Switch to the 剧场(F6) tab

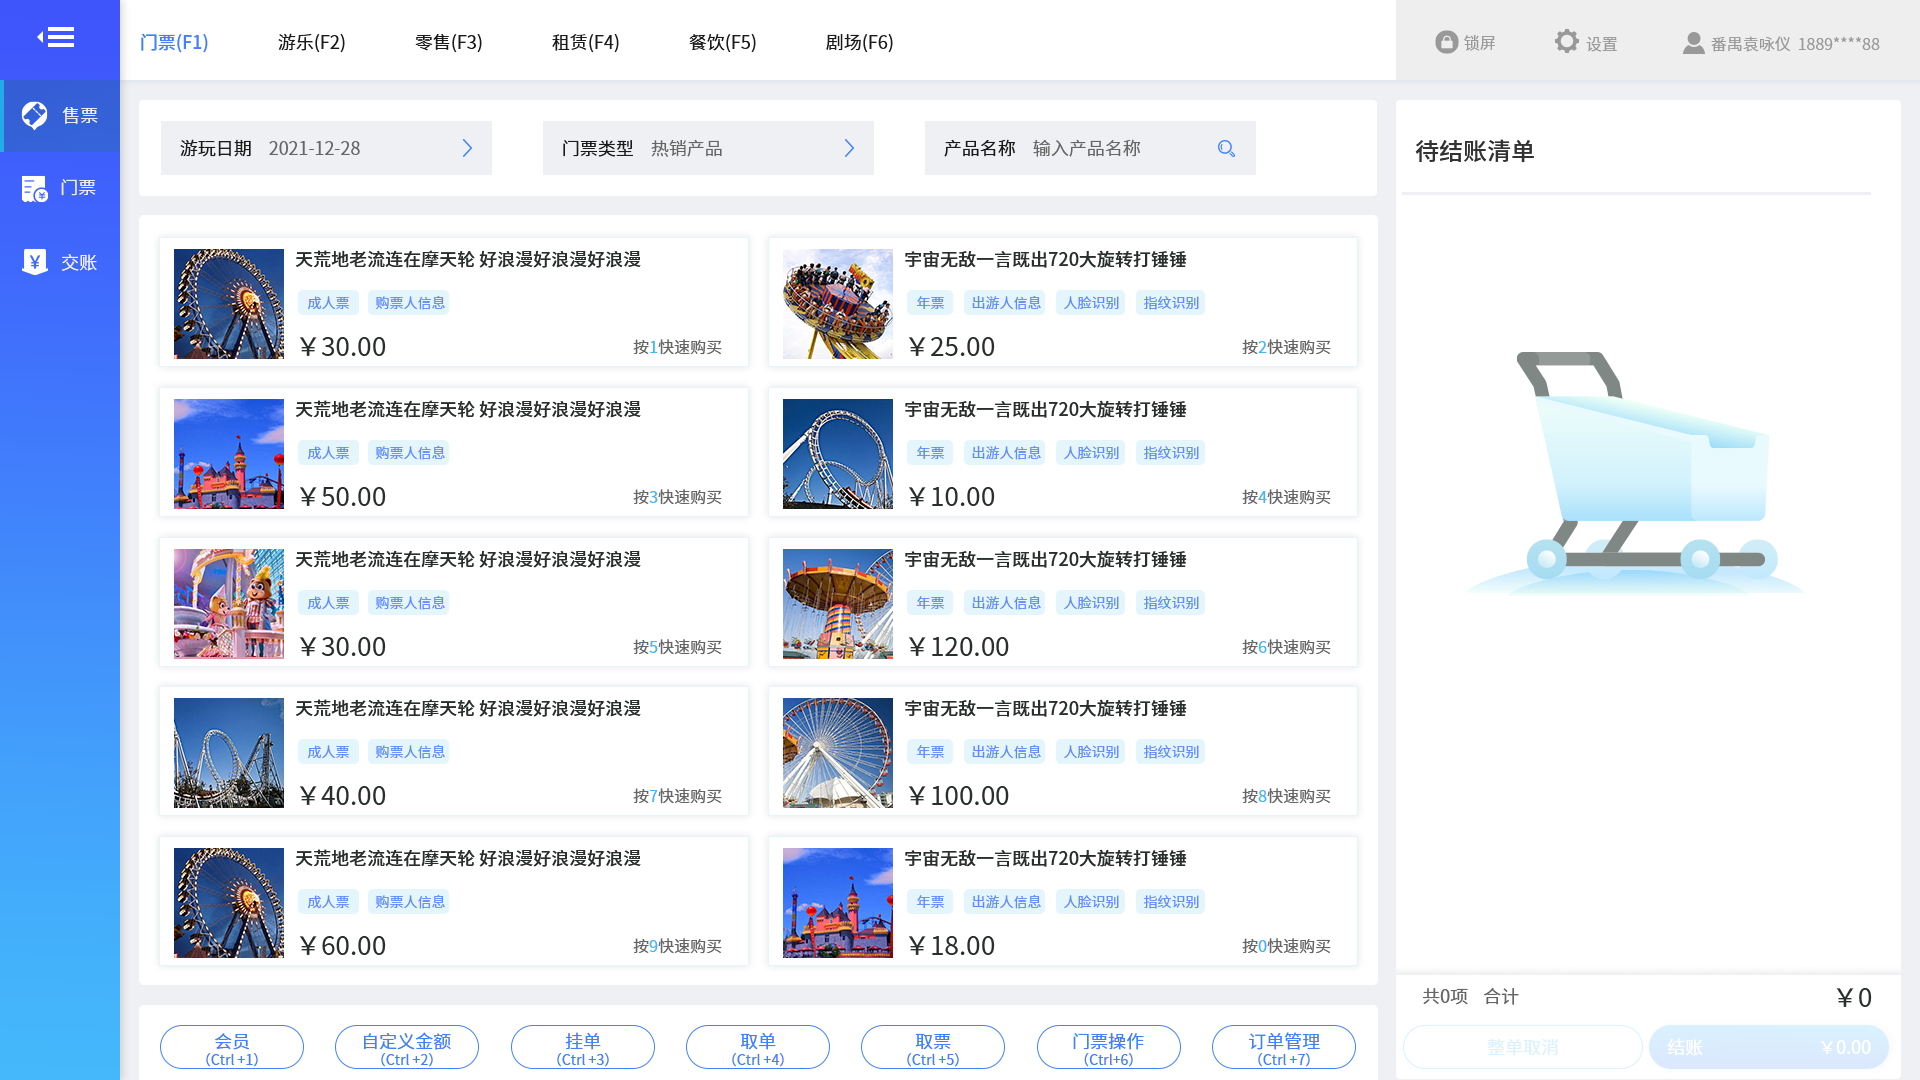pos(859,42)
